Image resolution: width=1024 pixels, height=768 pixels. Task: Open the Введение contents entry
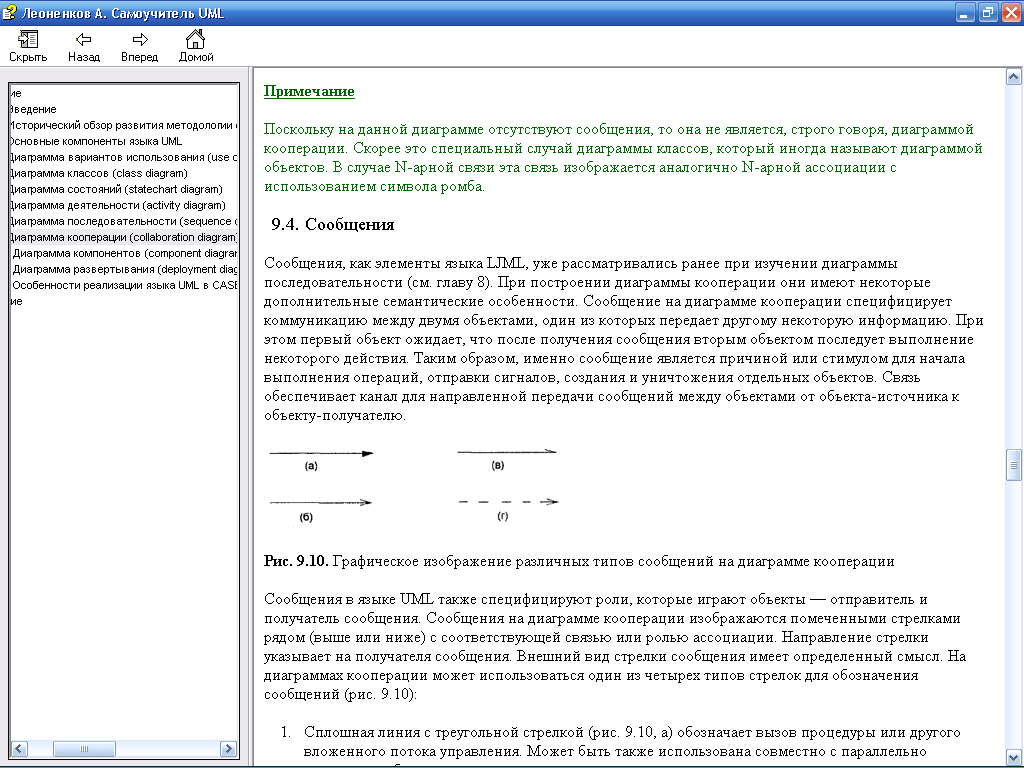[33, 109]
